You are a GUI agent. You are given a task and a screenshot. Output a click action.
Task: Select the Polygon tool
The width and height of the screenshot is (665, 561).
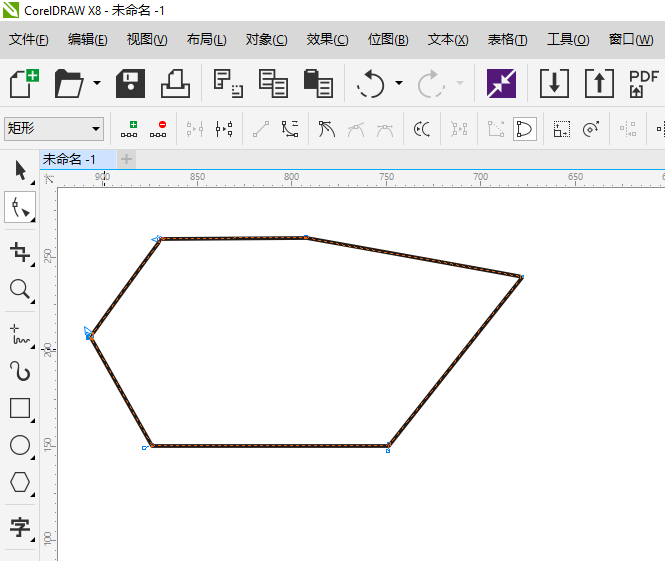pyautogui.click(x=20, y=482)
